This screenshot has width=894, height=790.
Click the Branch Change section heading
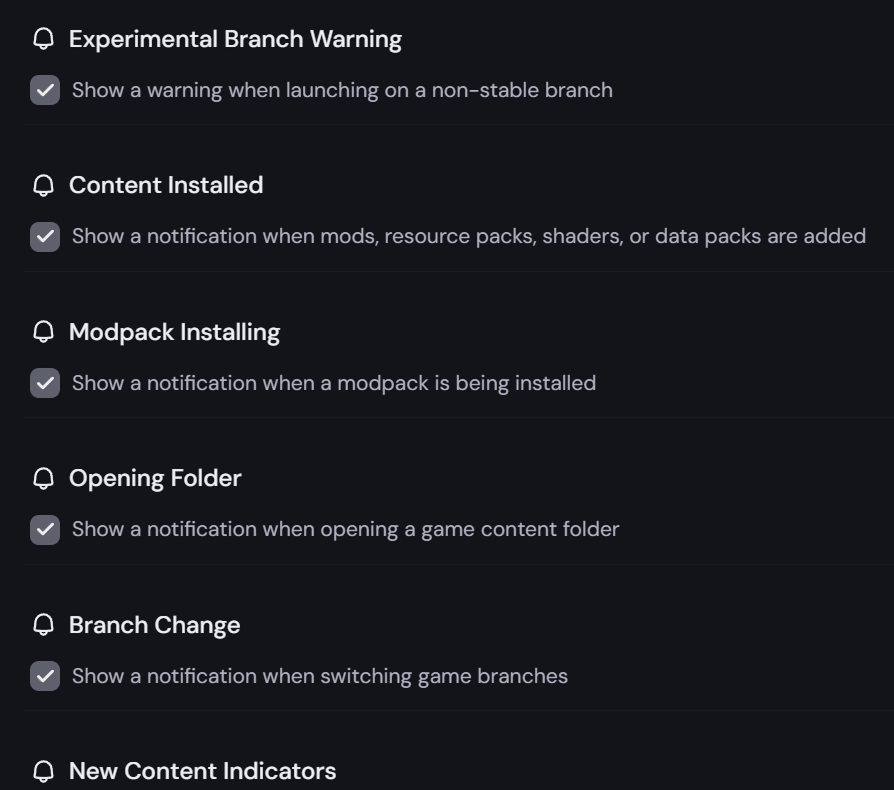154,625
